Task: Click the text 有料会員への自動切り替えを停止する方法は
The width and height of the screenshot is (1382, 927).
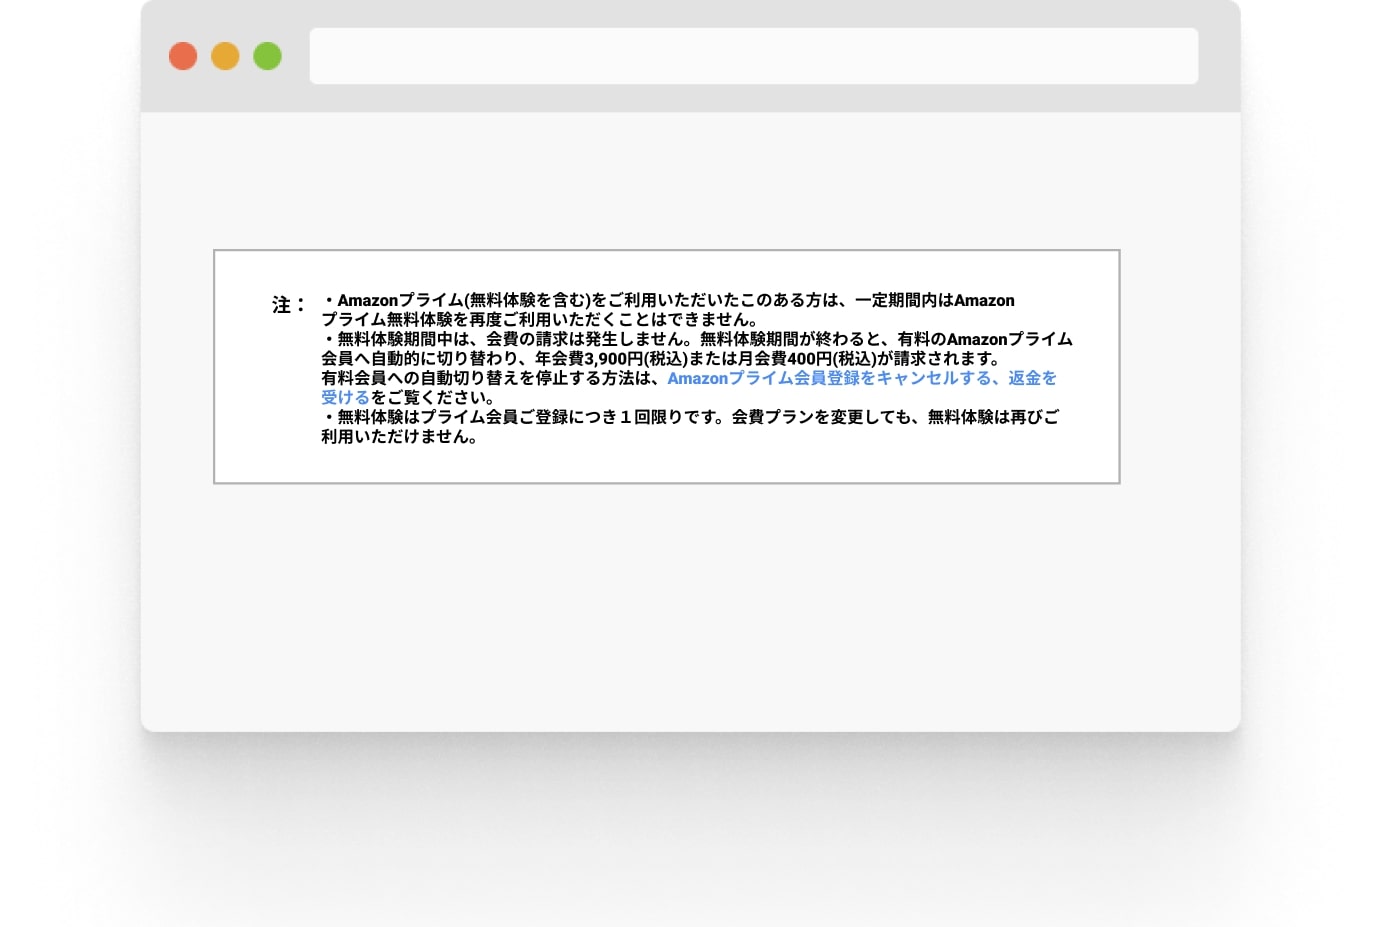Action: pyautogui.click(x=490, y=378)
